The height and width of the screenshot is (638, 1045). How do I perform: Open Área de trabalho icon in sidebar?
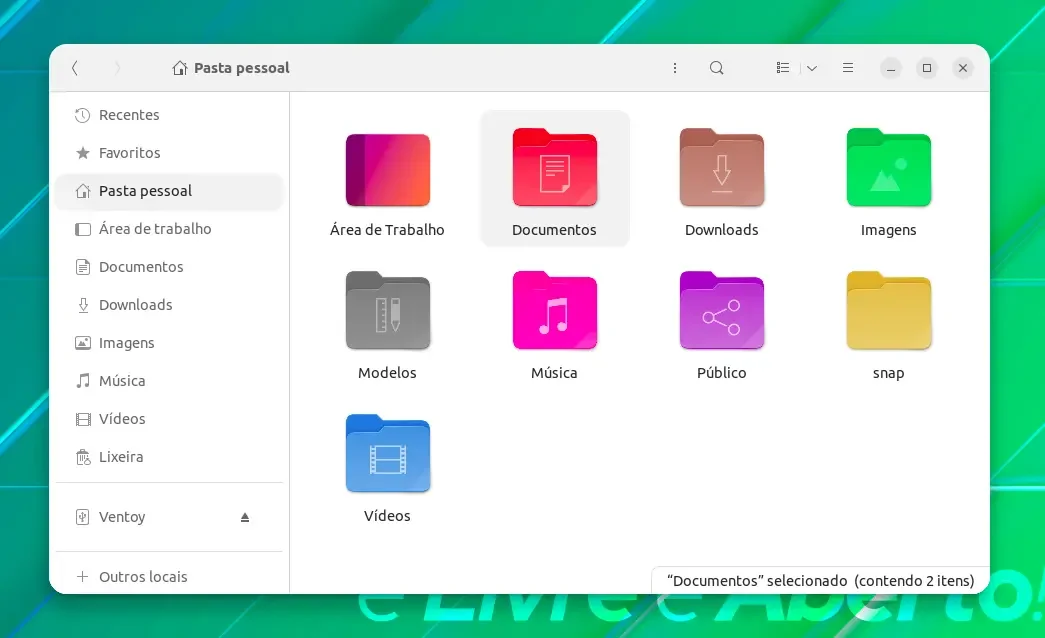click(x=83, y=229)
